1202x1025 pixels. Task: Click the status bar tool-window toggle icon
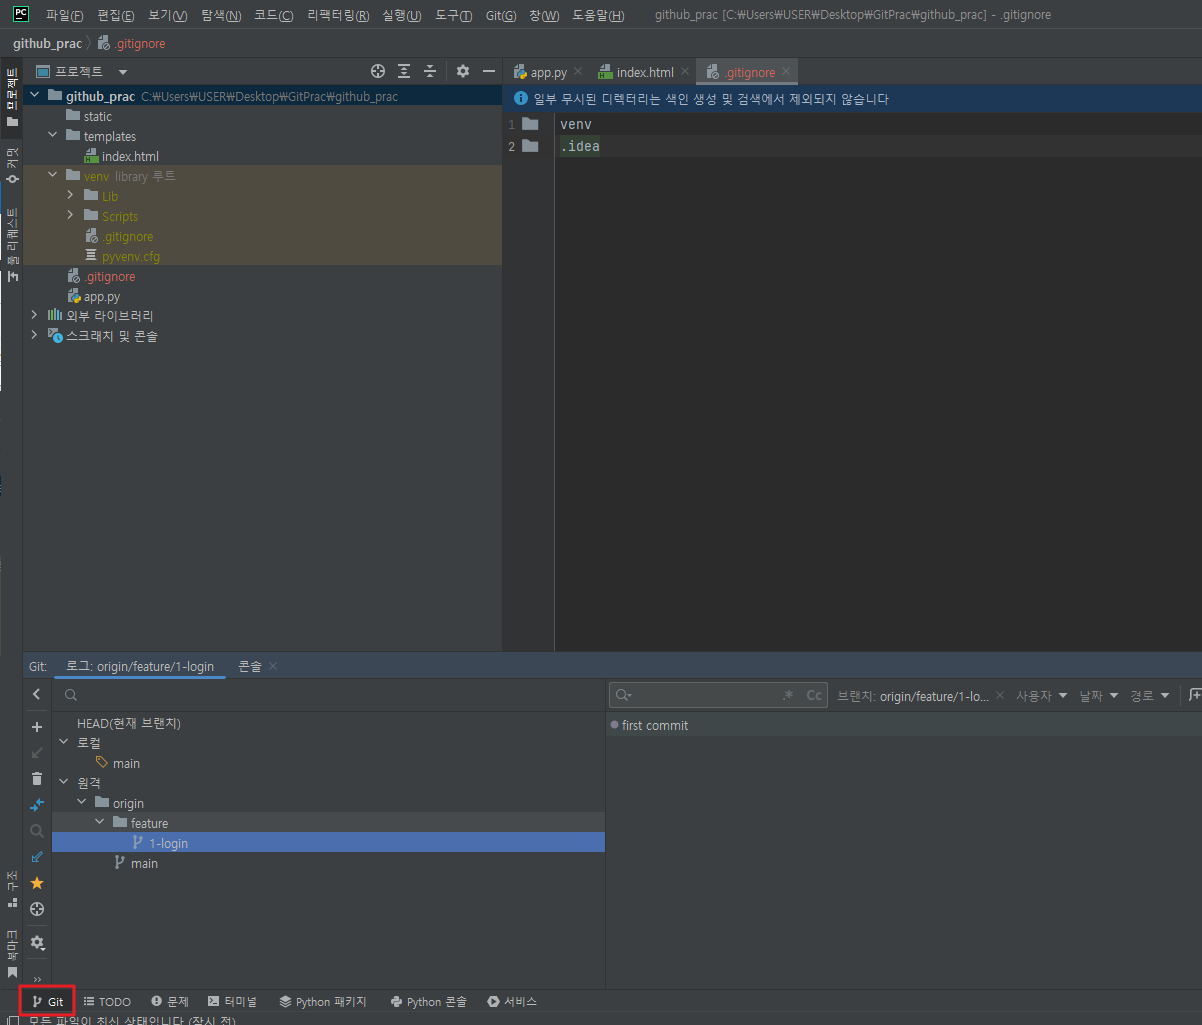13,1020
